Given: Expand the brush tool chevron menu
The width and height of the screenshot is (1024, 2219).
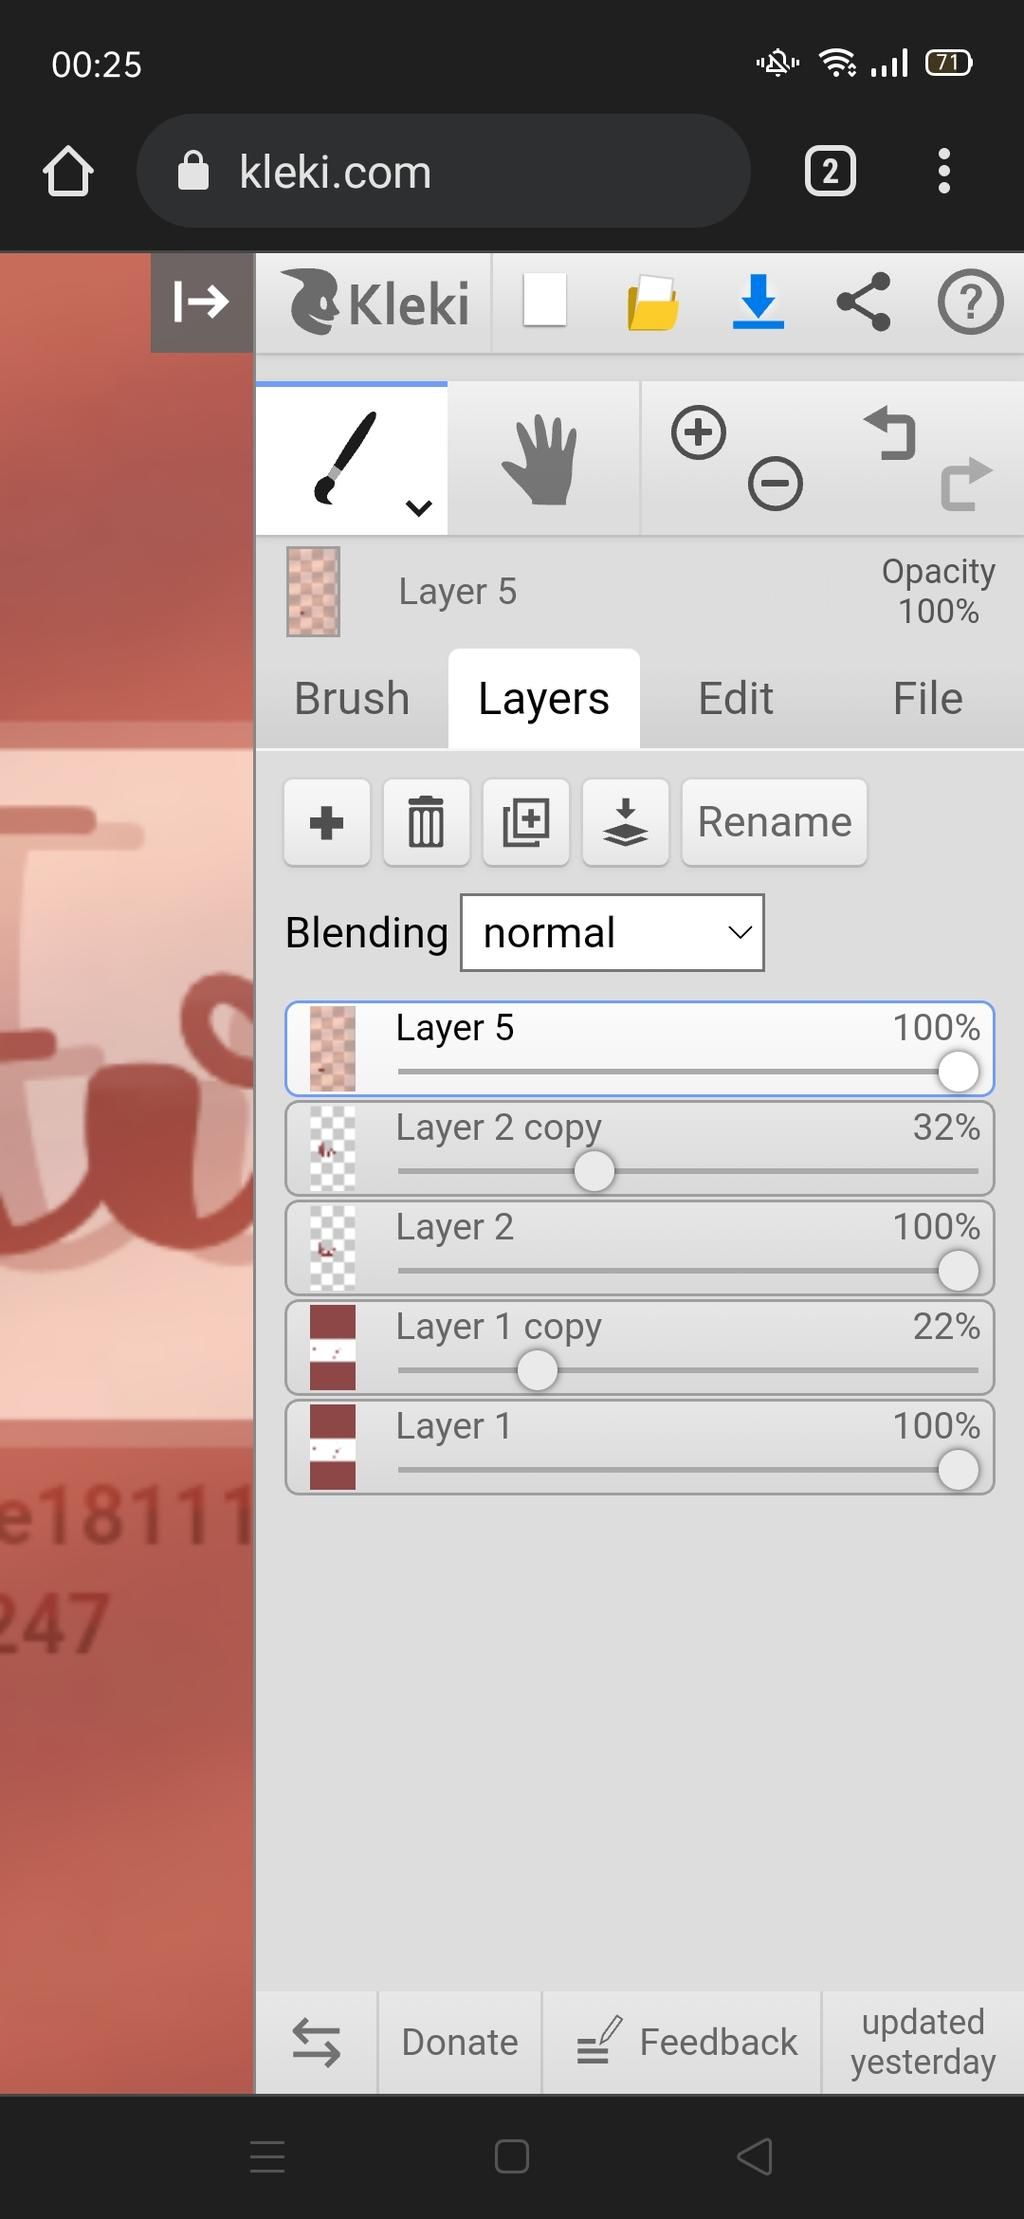Looking at the screenshot, I should [419, 507].
